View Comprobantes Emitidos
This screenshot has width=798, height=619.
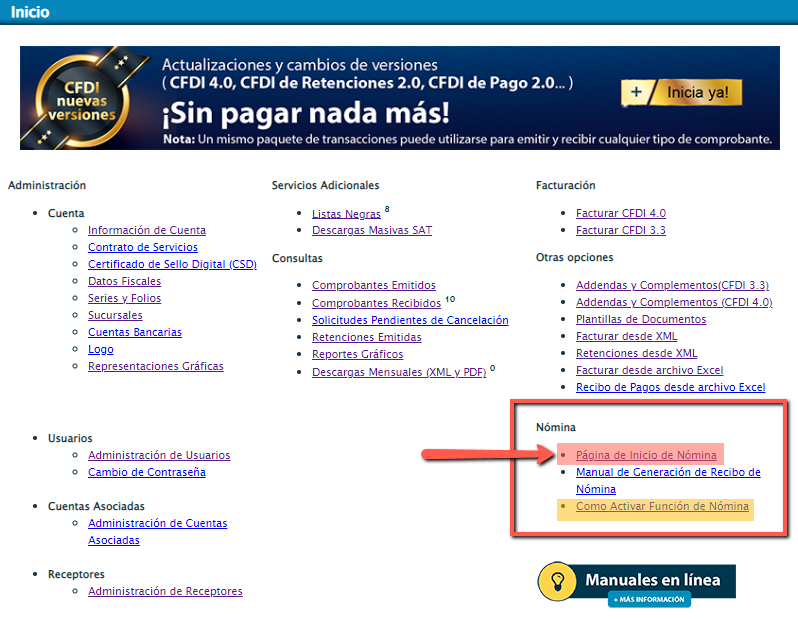[x=374, y=285]
